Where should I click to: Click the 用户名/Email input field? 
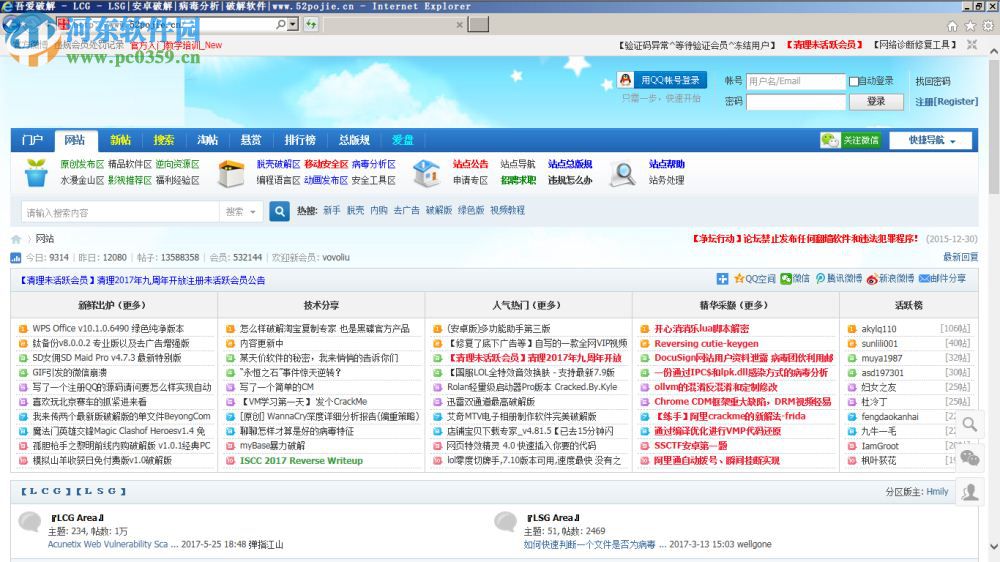coord(795,81)
